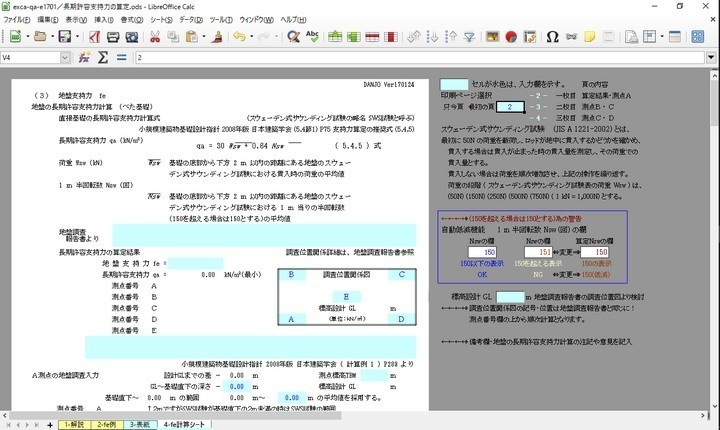Image resolution: width=720 pixels, height=430 pixels.
Task: Select the page number cell containing 2
Action: pyautogui.click(x=510, y=107)
